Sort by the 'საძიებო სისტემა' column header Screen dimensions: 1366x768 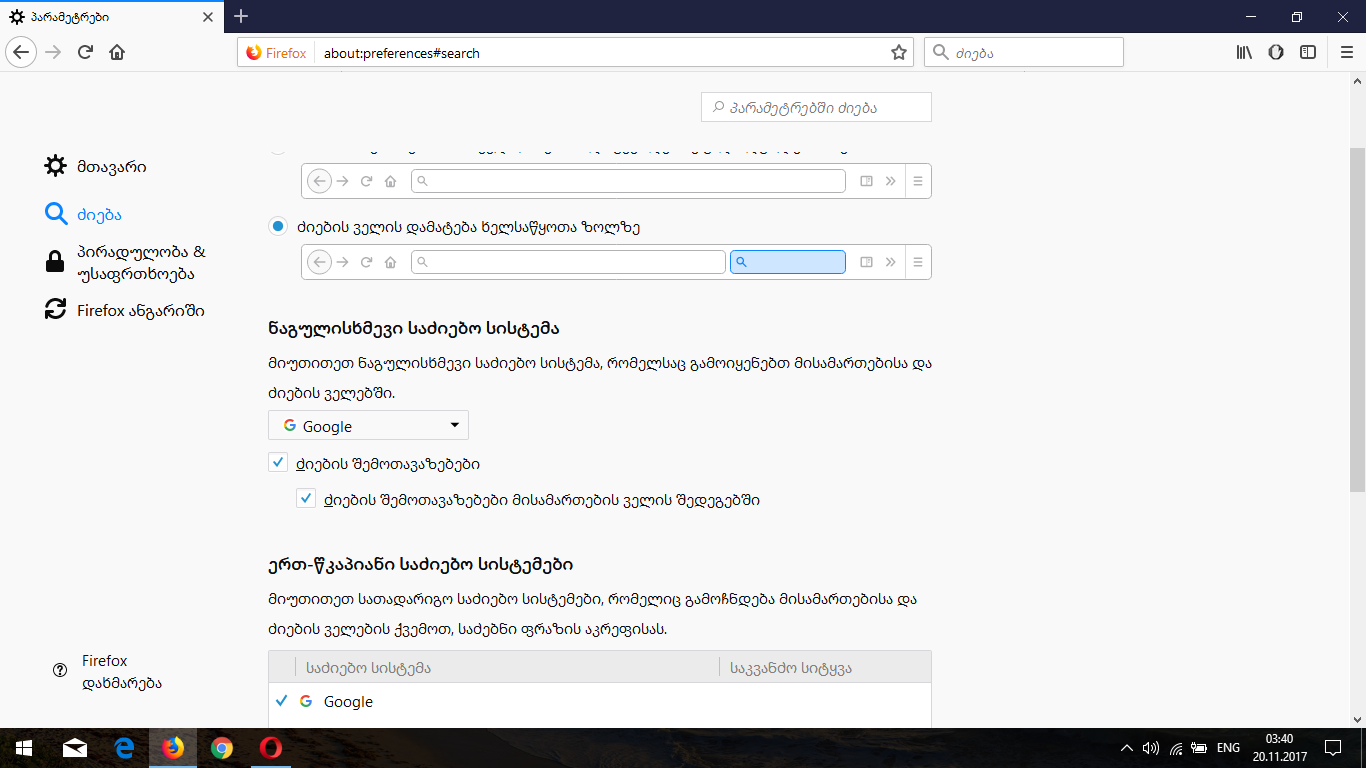tap(507, 667)
